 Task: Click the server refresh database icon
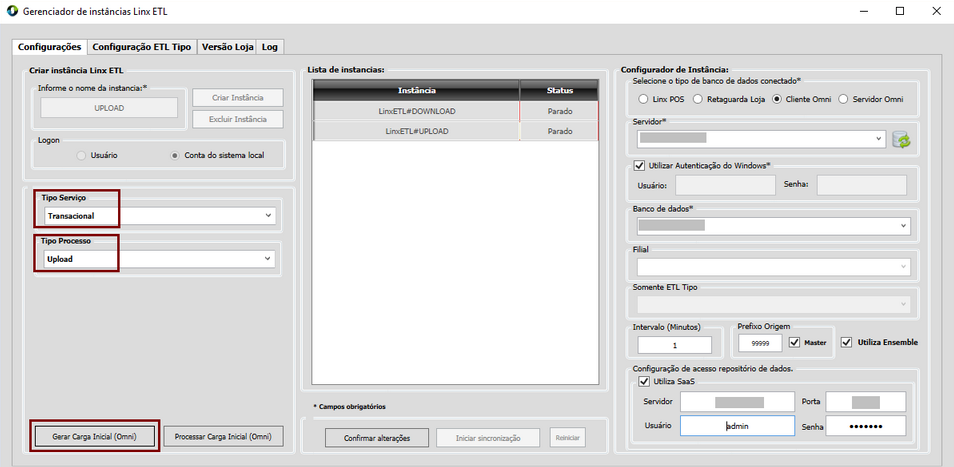[x=902, y=139]
